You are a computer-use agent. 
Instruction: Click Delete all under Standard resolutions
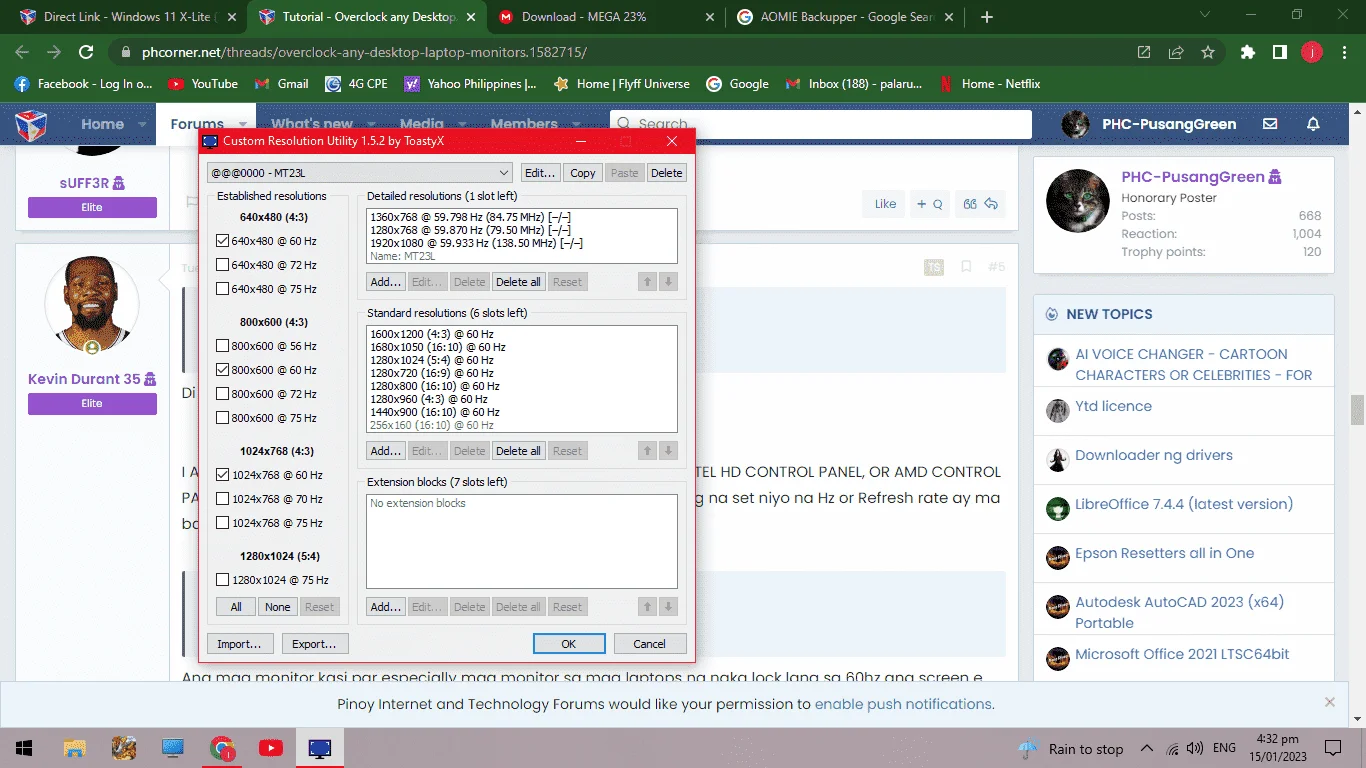pos(518,451)
